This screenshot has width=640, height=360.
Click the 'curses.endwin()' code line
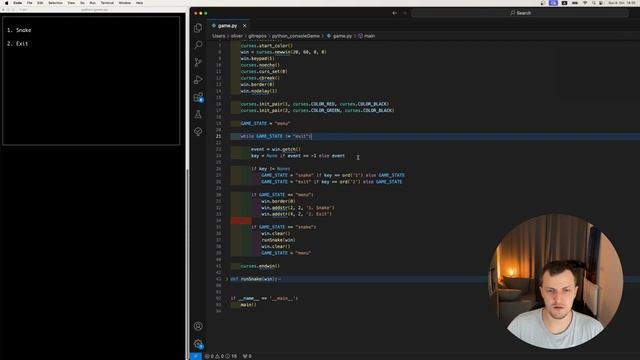260,266
